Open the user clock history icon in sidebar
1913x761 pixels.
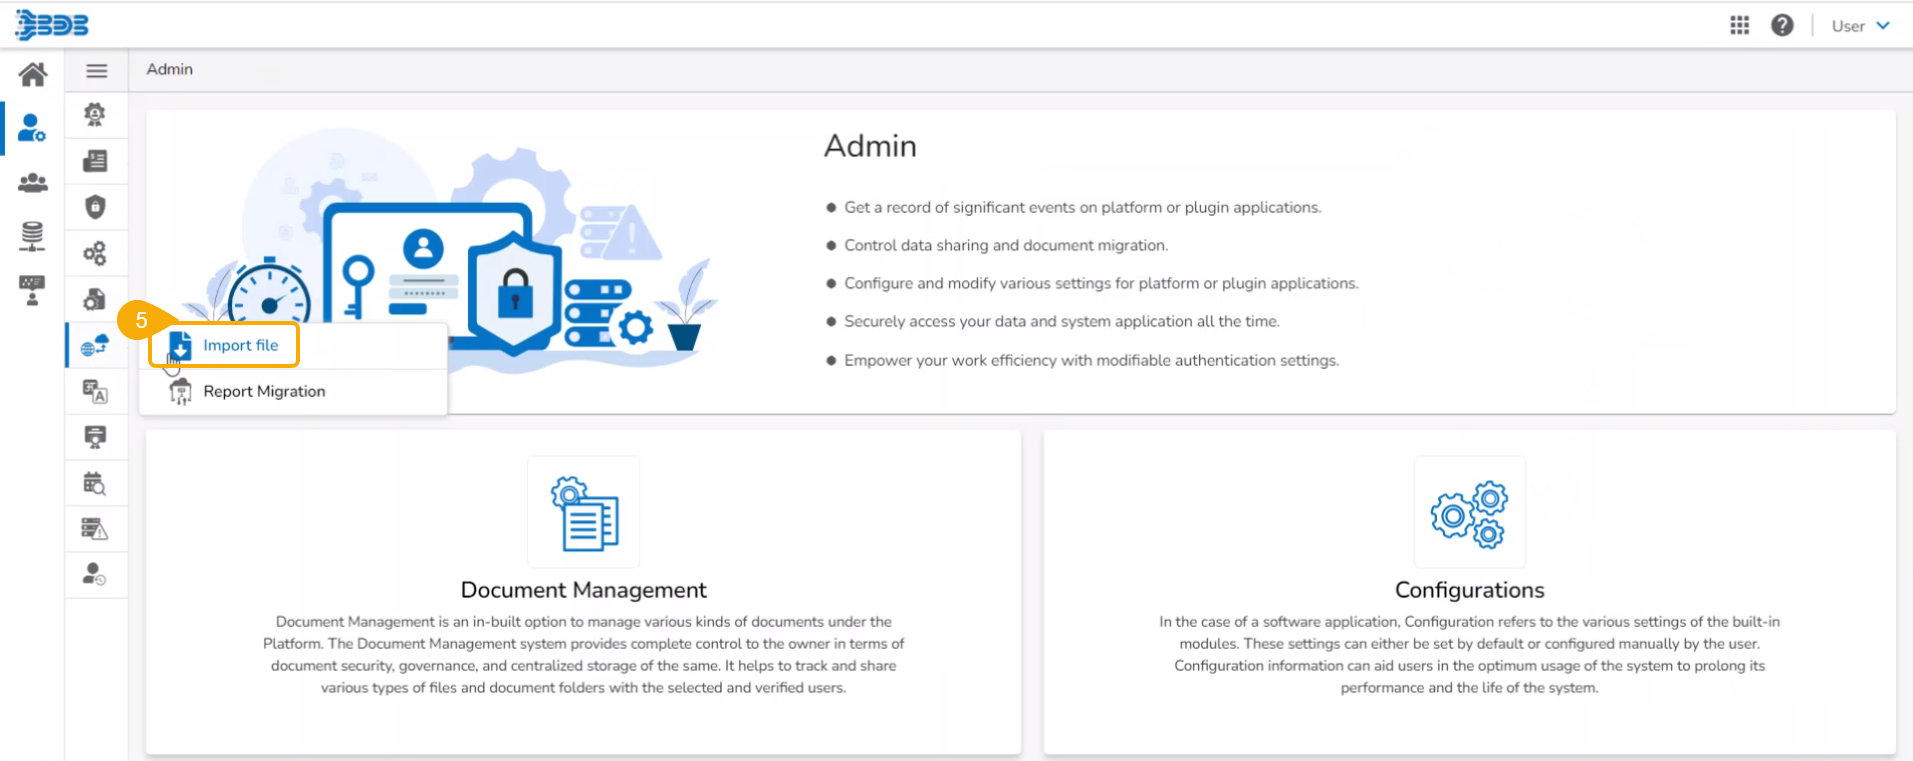click(95, 574)
